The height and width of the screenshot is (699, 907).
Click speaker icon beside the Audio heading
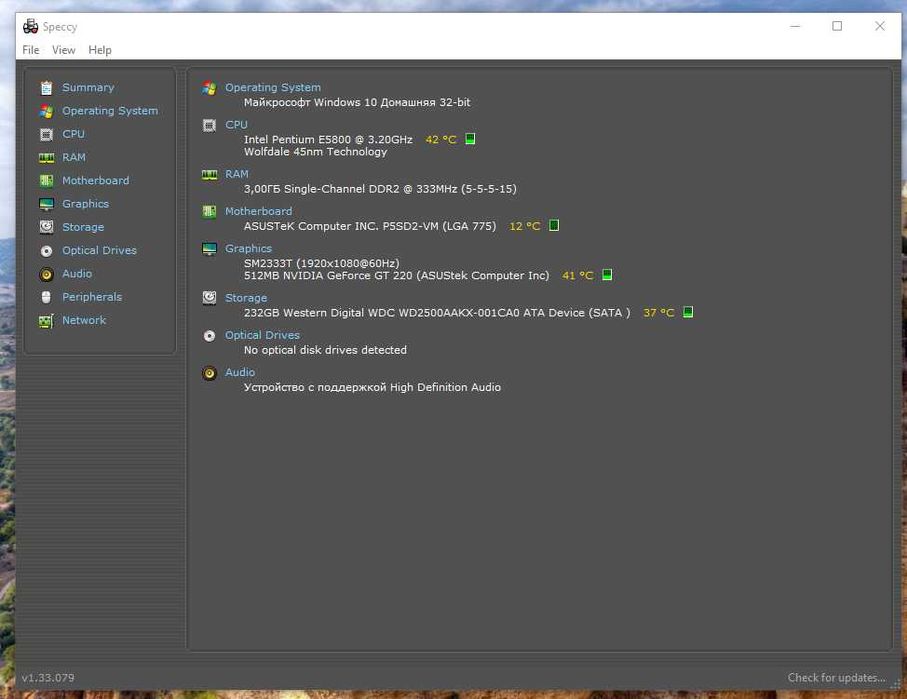(x=209, y=373)
